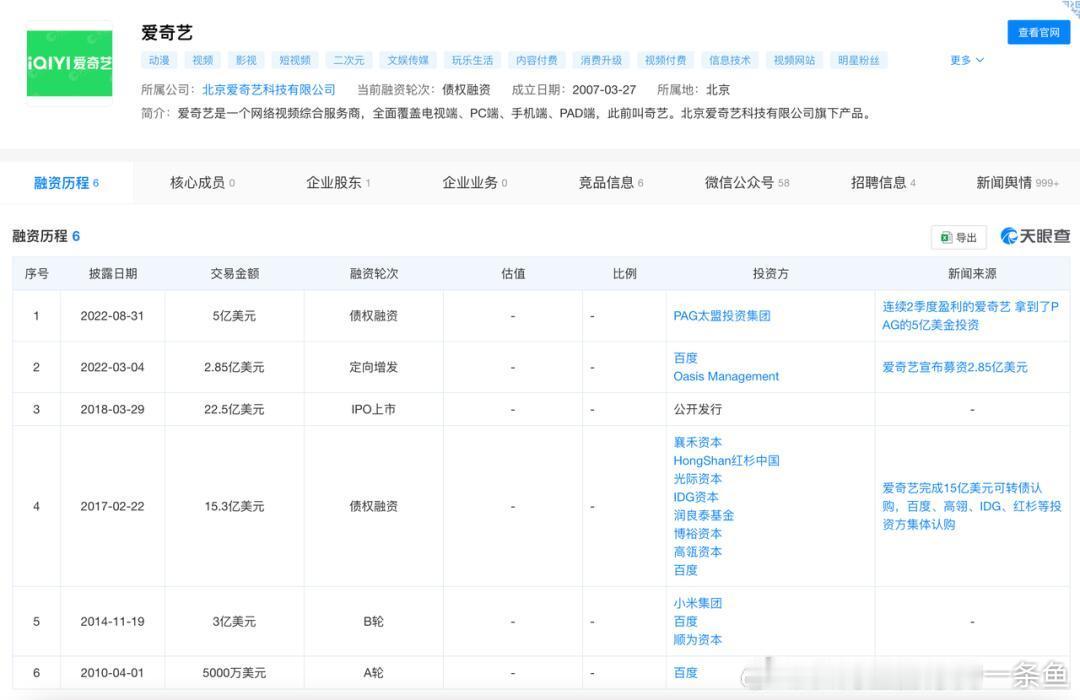
Task: Open 博裕资本 investor link
Action: 698,533
